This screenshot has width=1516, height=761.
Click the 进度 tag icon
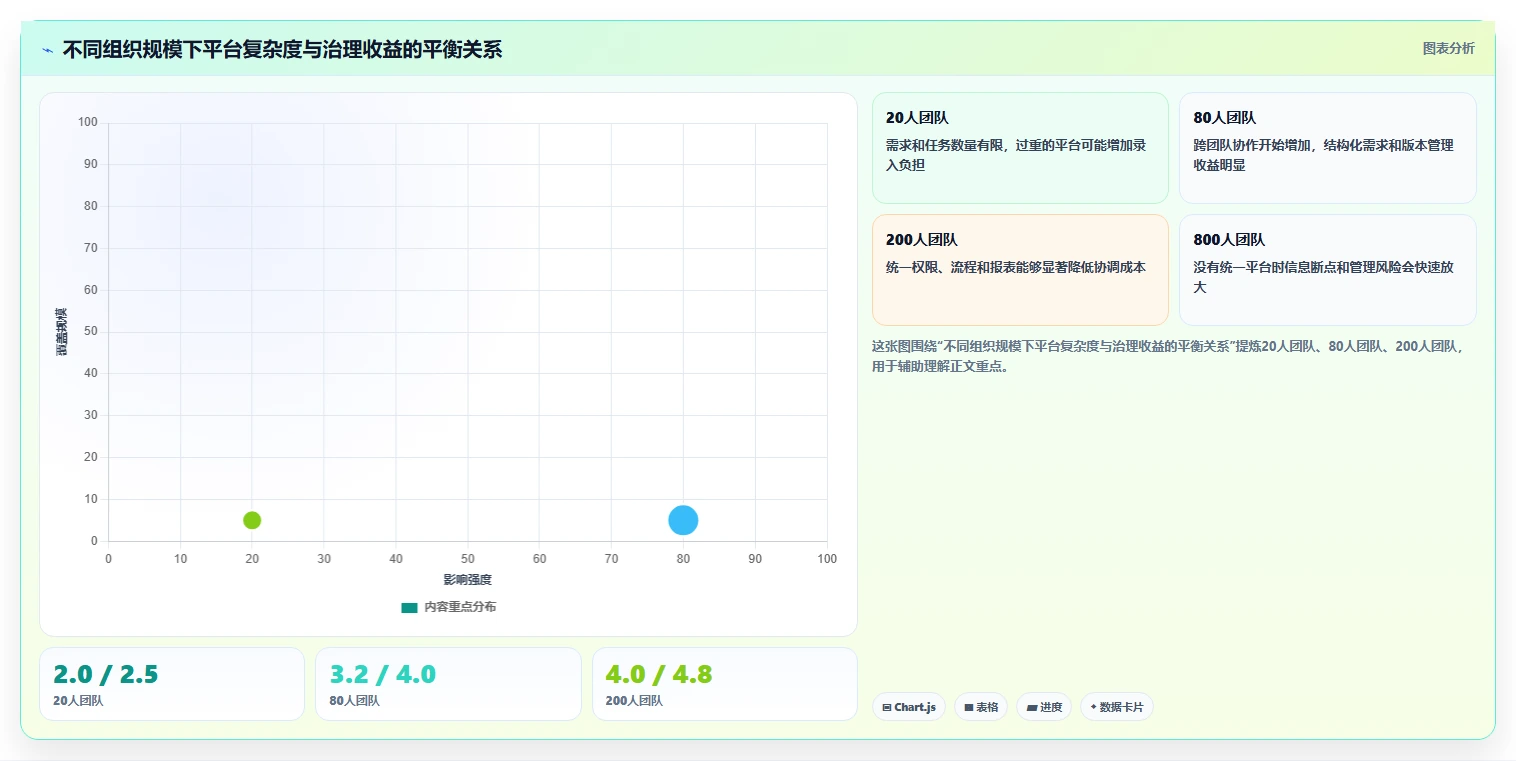pyautogui.click(x=1032, y=707)
